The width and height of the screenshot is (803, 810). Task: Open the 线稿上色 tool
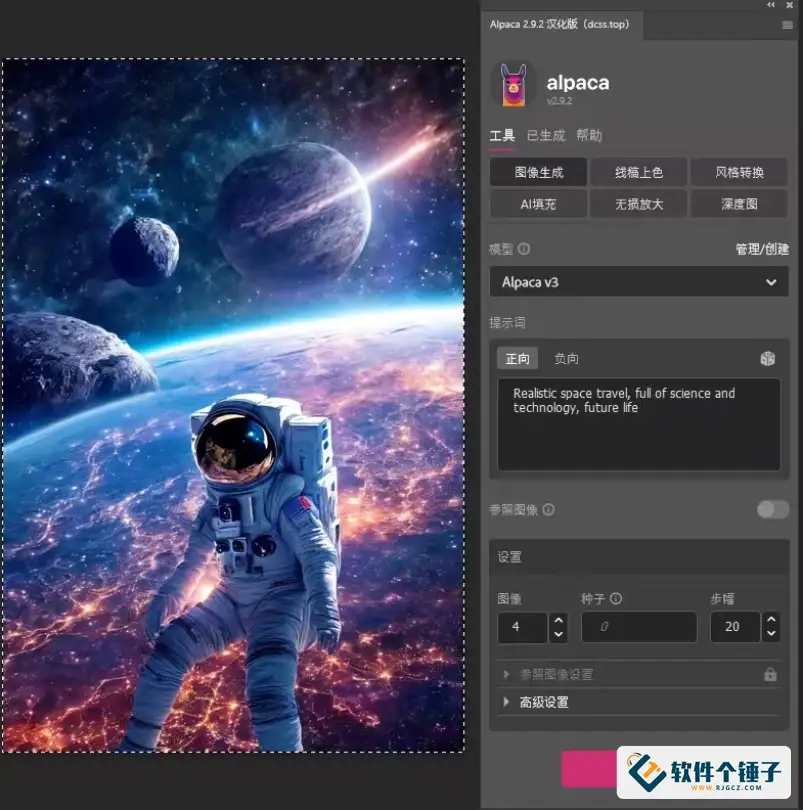638,171
